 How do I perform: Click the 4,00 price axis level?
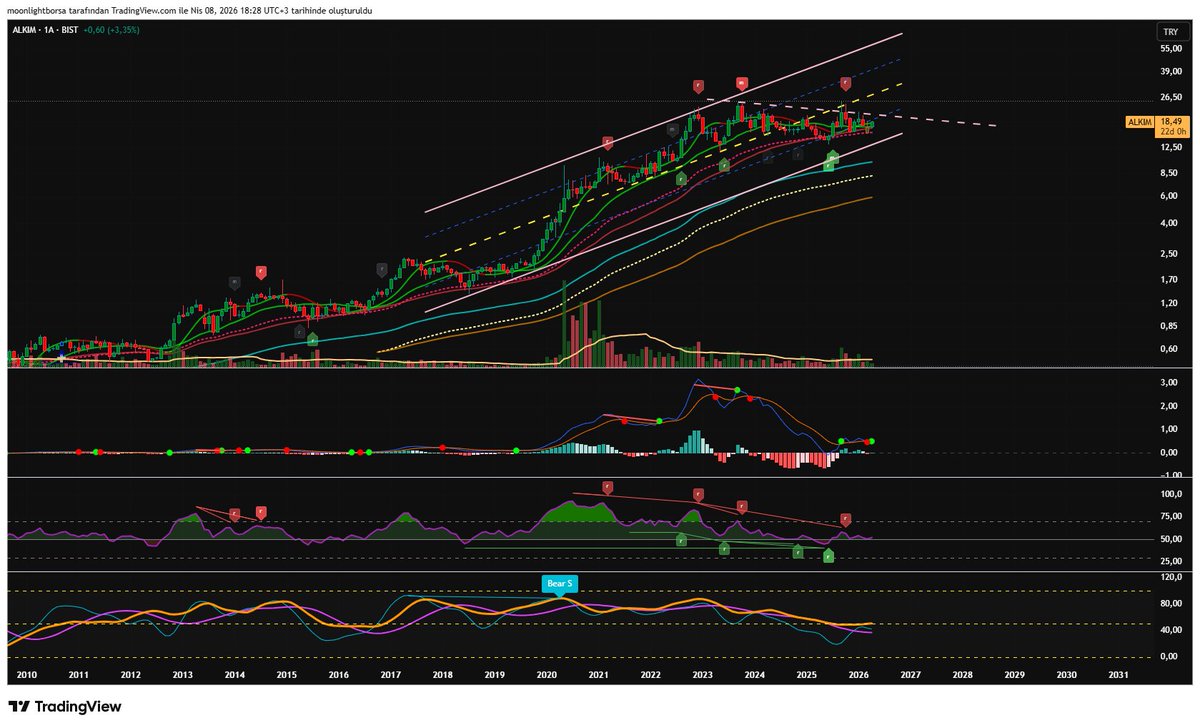(x=1169, y=223)
